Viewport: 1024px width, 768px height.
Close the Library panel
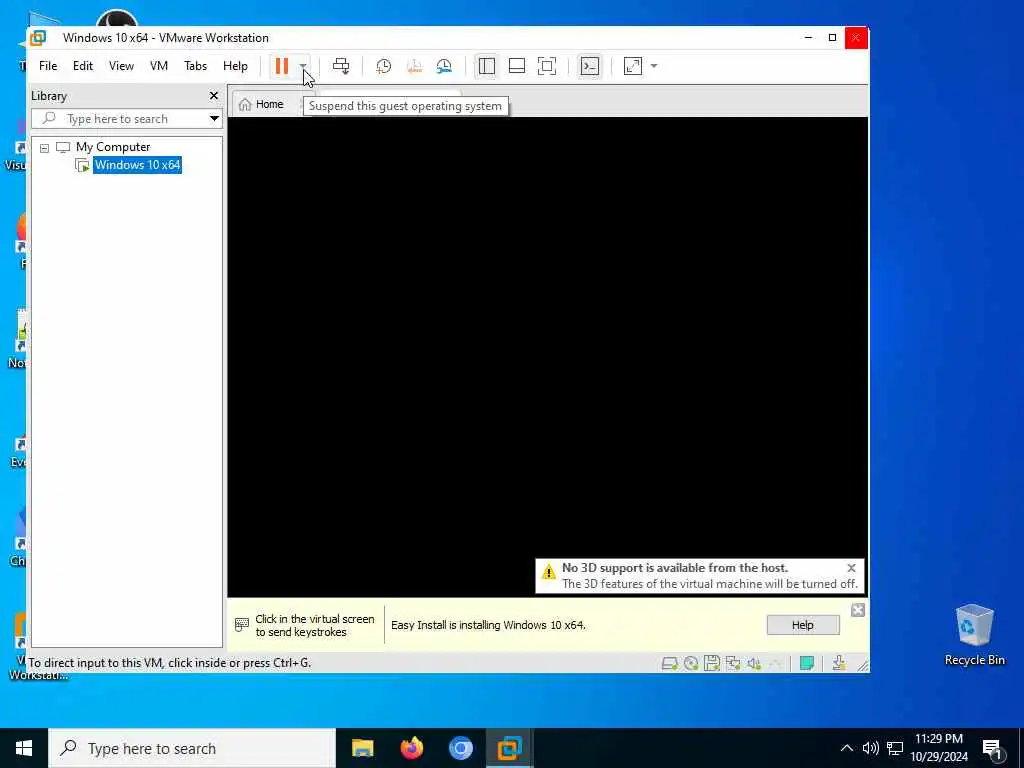[214, 95]
